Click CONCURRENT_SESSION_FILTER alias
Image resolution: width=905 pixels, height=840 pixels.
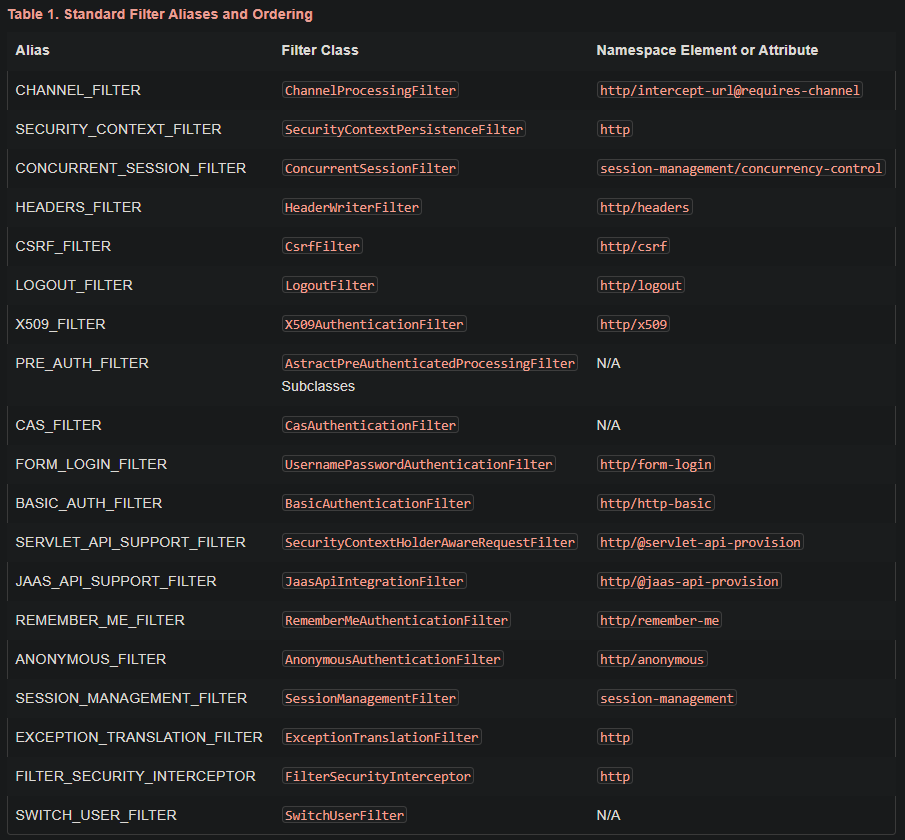point(130,168)
